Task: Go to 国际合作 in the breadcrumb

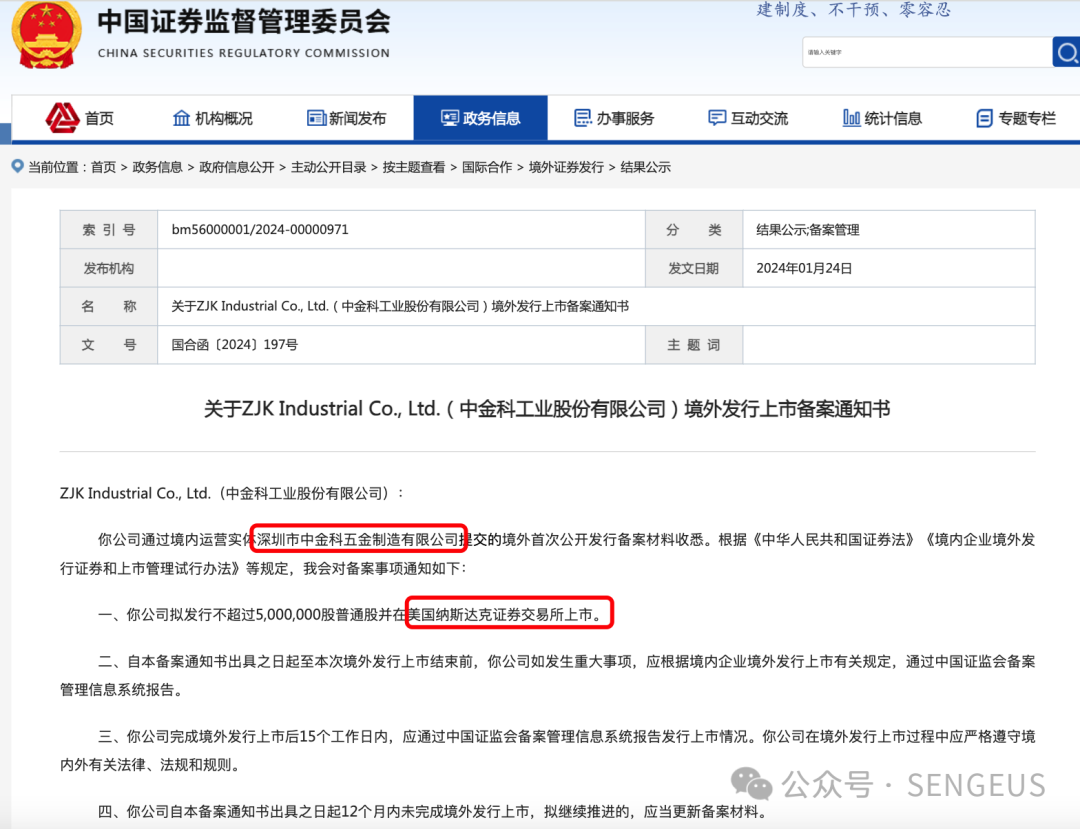Action: (487, 167)
